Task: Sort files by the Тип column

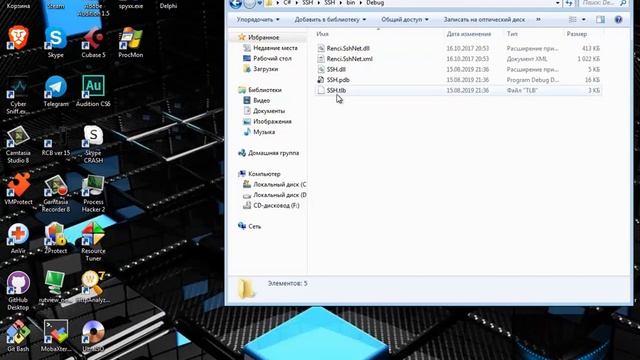Action: [x=512, y=34]
